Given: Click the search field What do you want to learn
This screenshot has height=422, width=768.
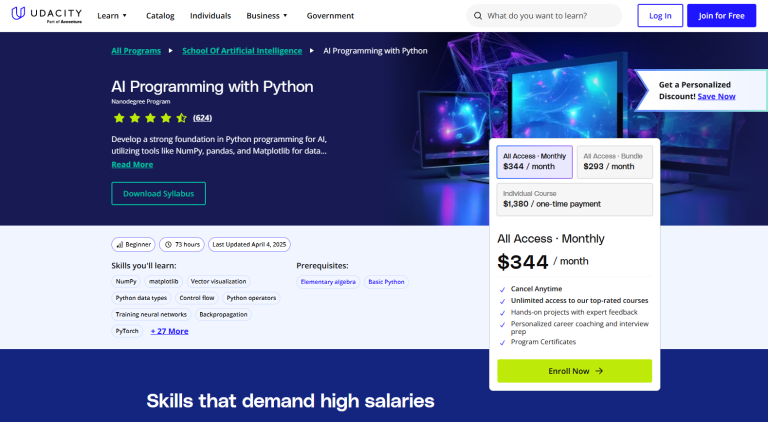Looking at the screenshot, I should click(x=544, y=16).
